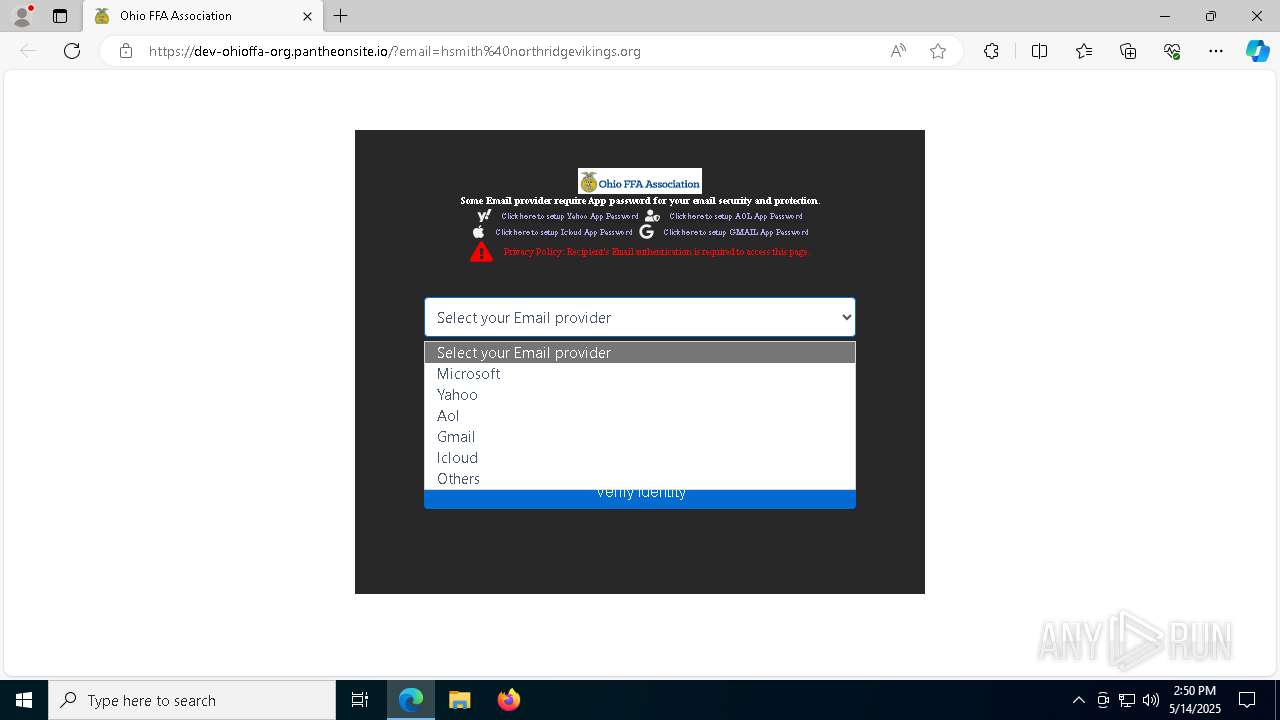The height and width of the screenshot is (720, 1280).
Task: Open Browser essentials heart icon
Action: click(1172, 51)
